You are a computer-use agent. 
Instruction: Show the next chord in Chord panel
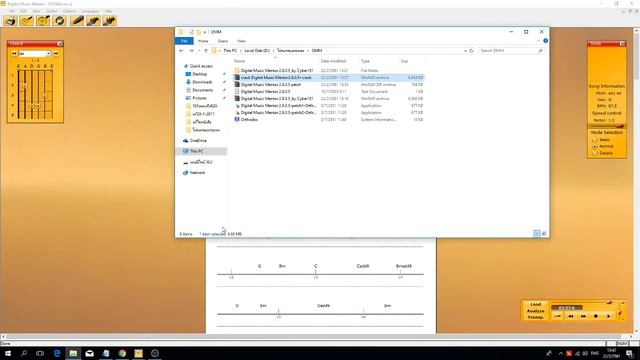coord(56,53)
